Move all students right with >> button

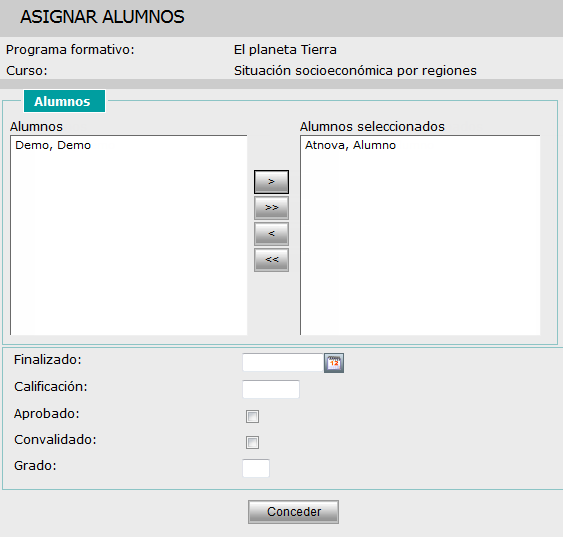271,208
